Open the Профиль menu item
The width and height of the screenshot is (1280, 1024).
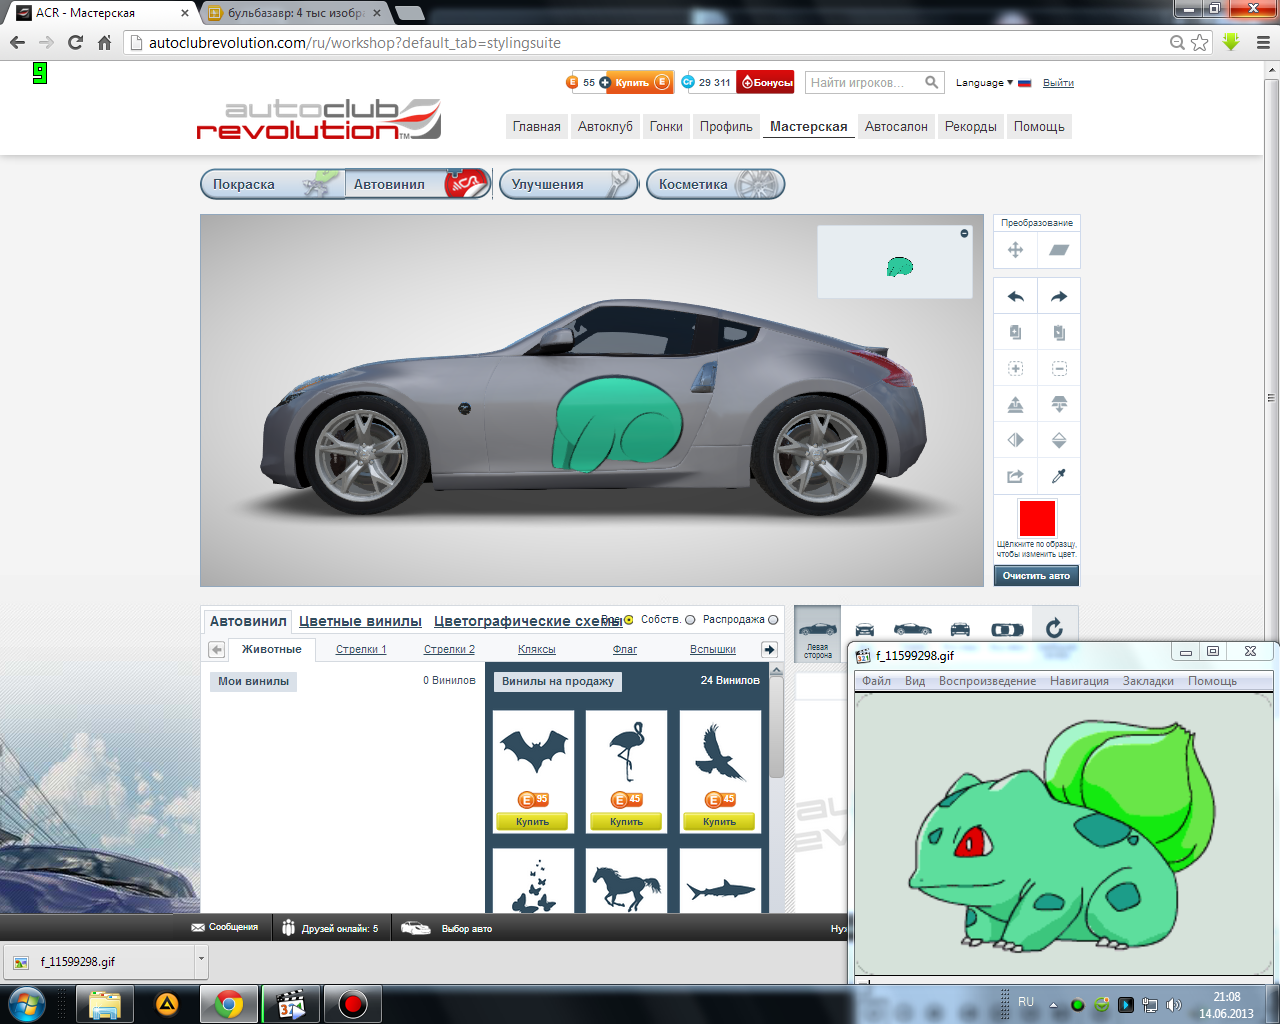point(726,127)
